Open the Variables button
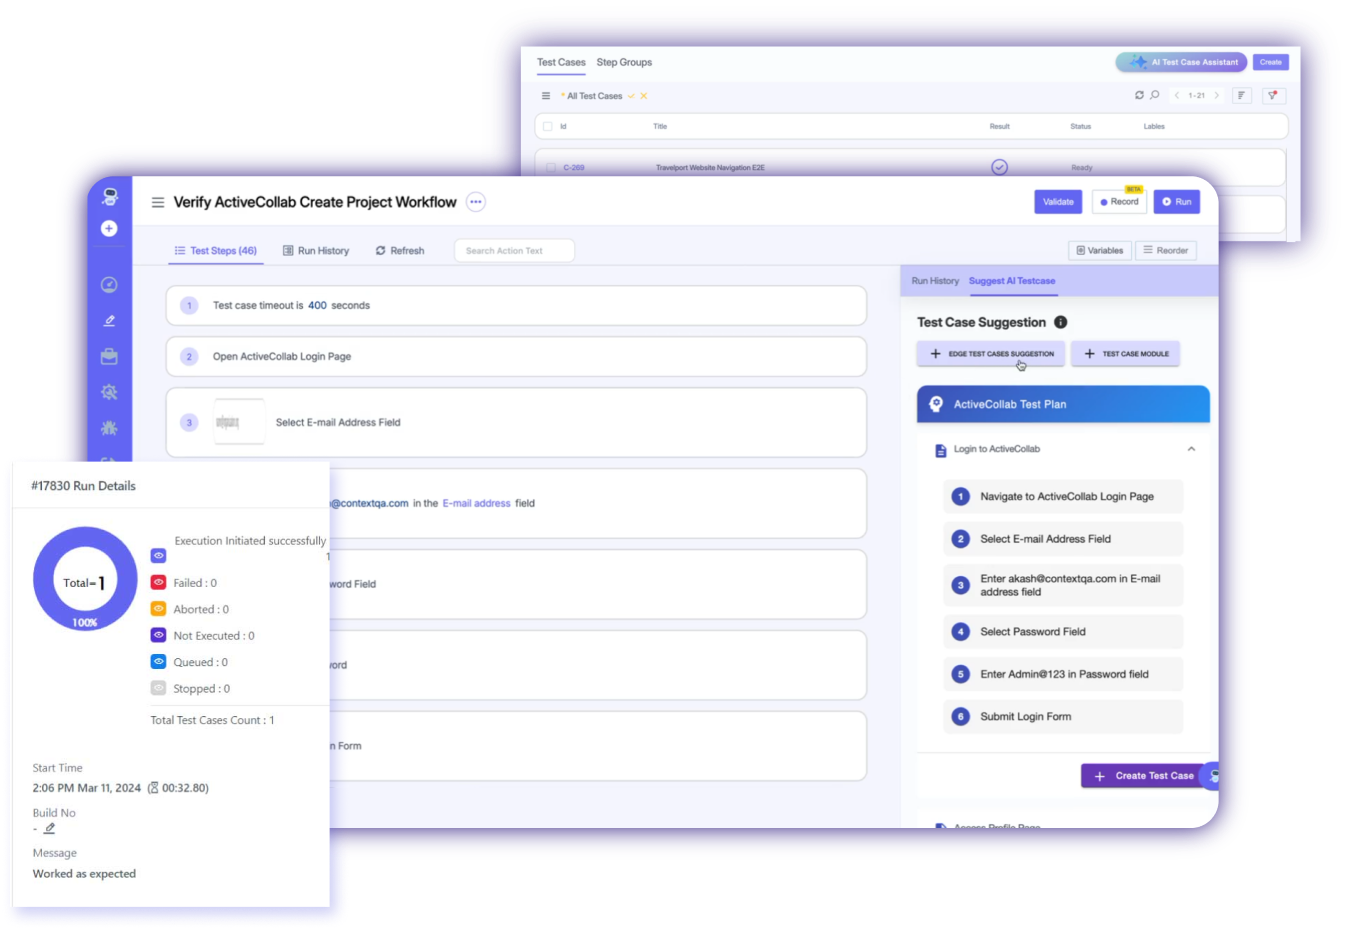This screenshot has height=930, width=1347. click(1100, 251)
